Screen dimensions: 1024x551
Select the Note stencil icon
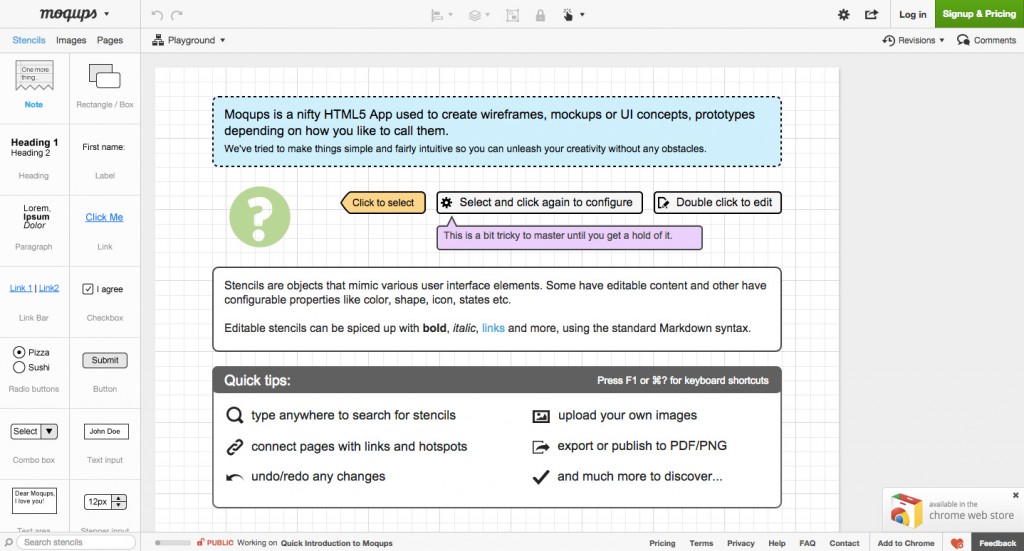click(34, 76)
